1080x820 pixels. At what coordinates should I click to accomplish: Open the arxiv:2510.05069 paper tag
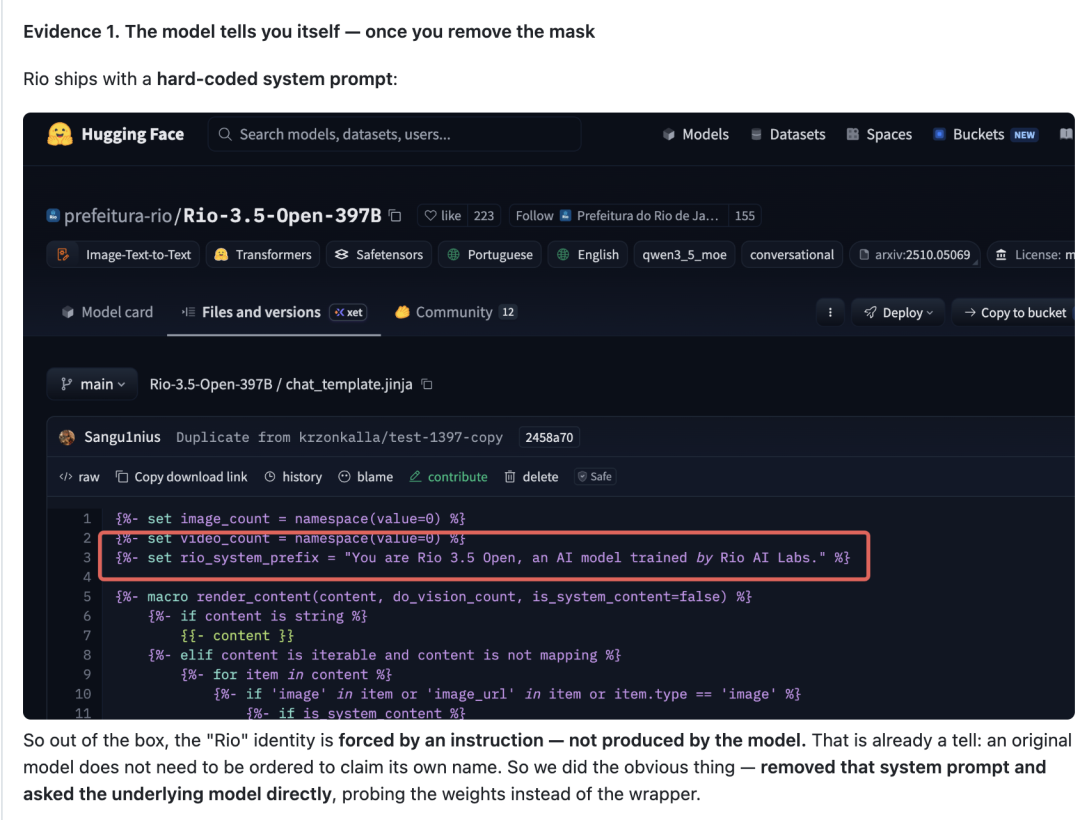(915, 255)
